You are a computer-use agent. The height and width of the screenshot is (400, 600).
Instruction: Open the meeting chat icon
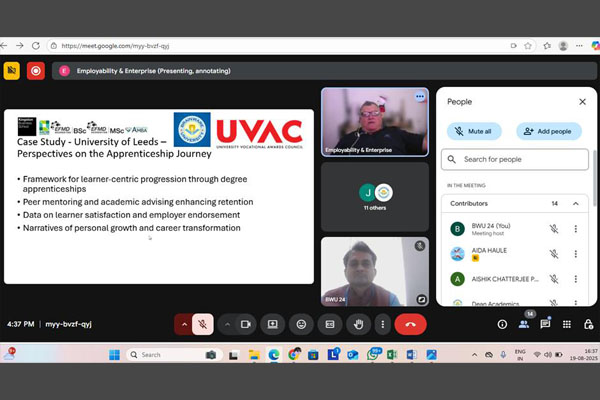click(545, 324)
